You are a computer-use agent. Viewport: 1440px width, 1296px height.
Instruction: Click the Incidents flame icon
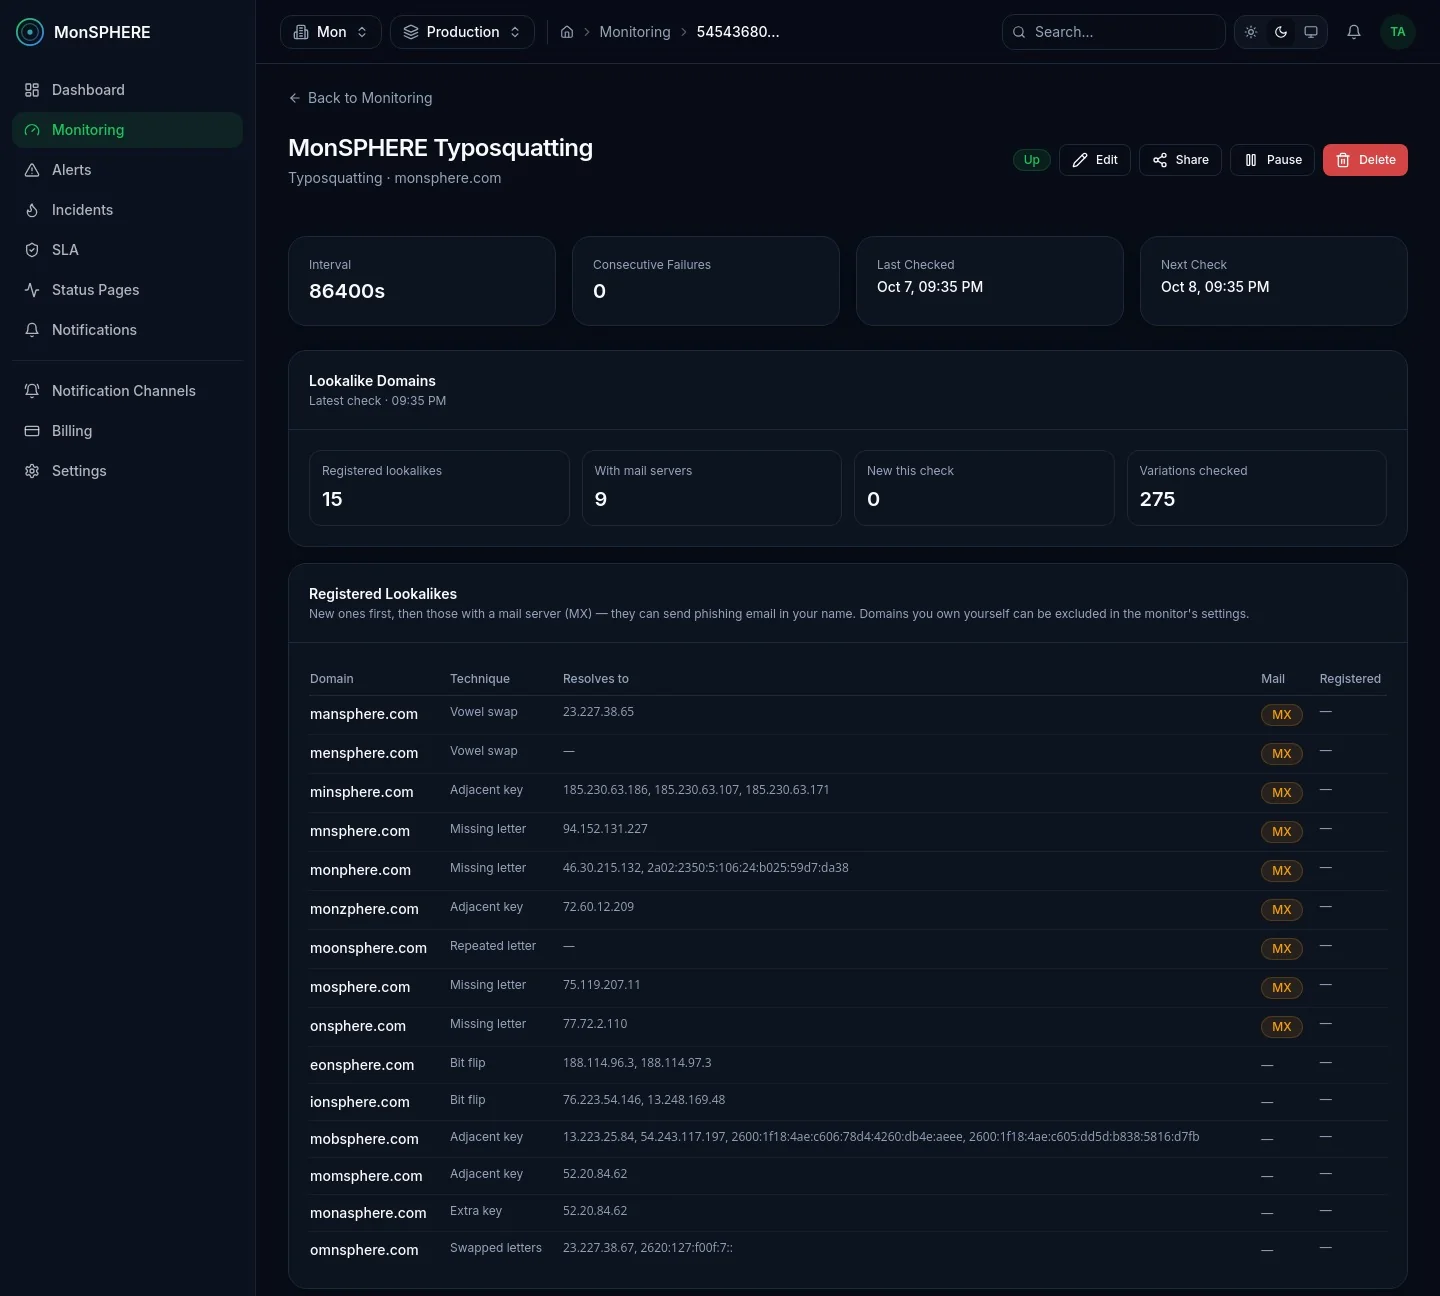(32, 210)
